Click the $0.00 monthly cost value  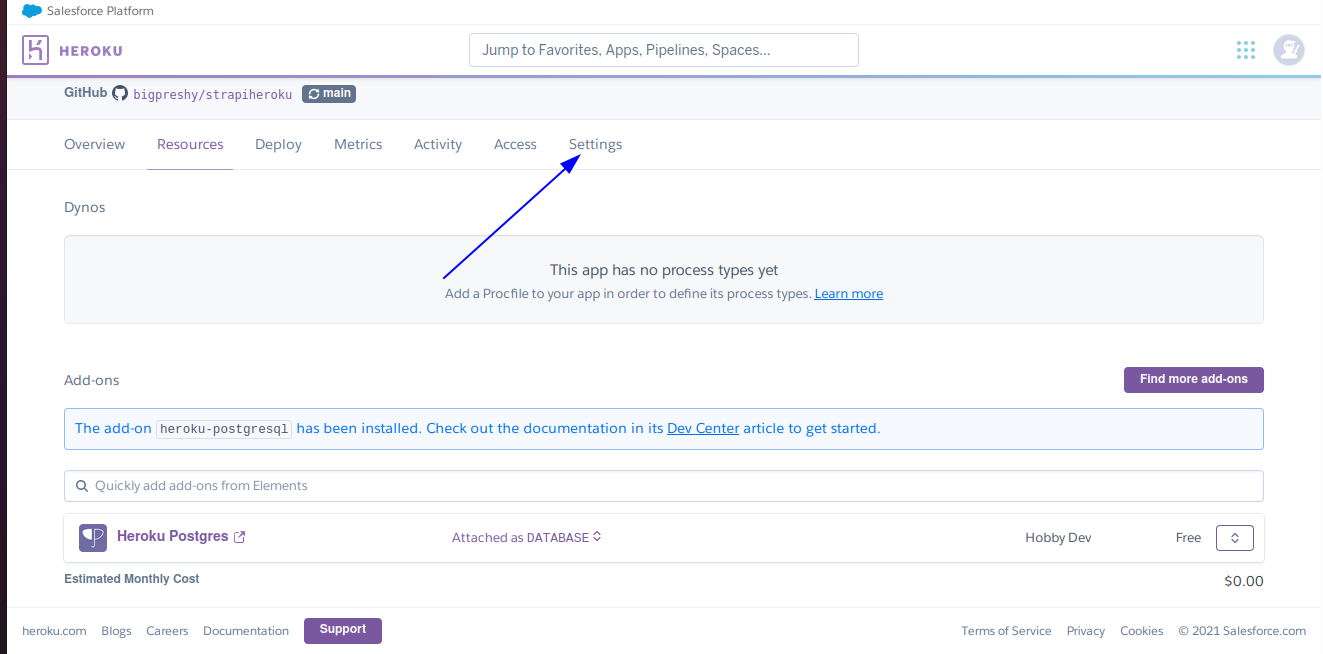pos(1244,581)
